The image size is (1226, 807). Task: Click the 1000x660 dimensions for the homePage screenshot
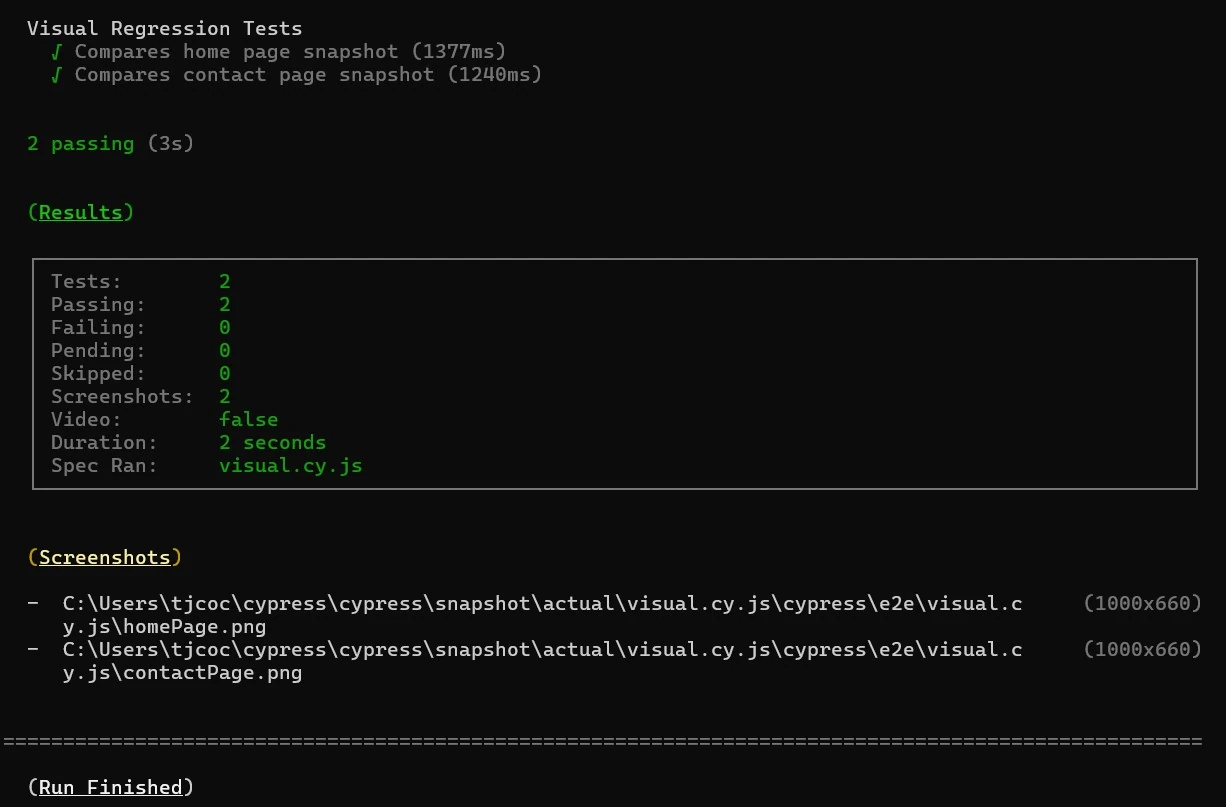tap(1141, 603)
